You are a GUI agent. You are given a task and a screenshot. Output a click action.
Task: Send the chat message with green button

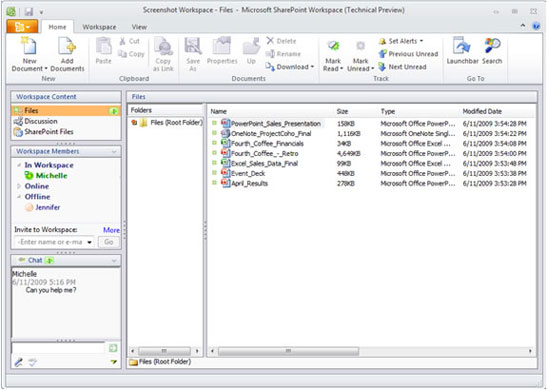113,347
